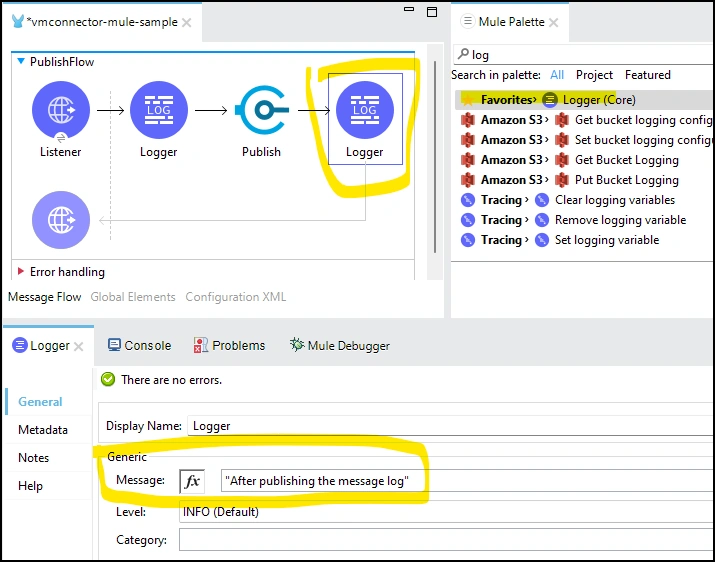Click the Category input field
This screenshot has width=715, height=562.
click(447, 540)
